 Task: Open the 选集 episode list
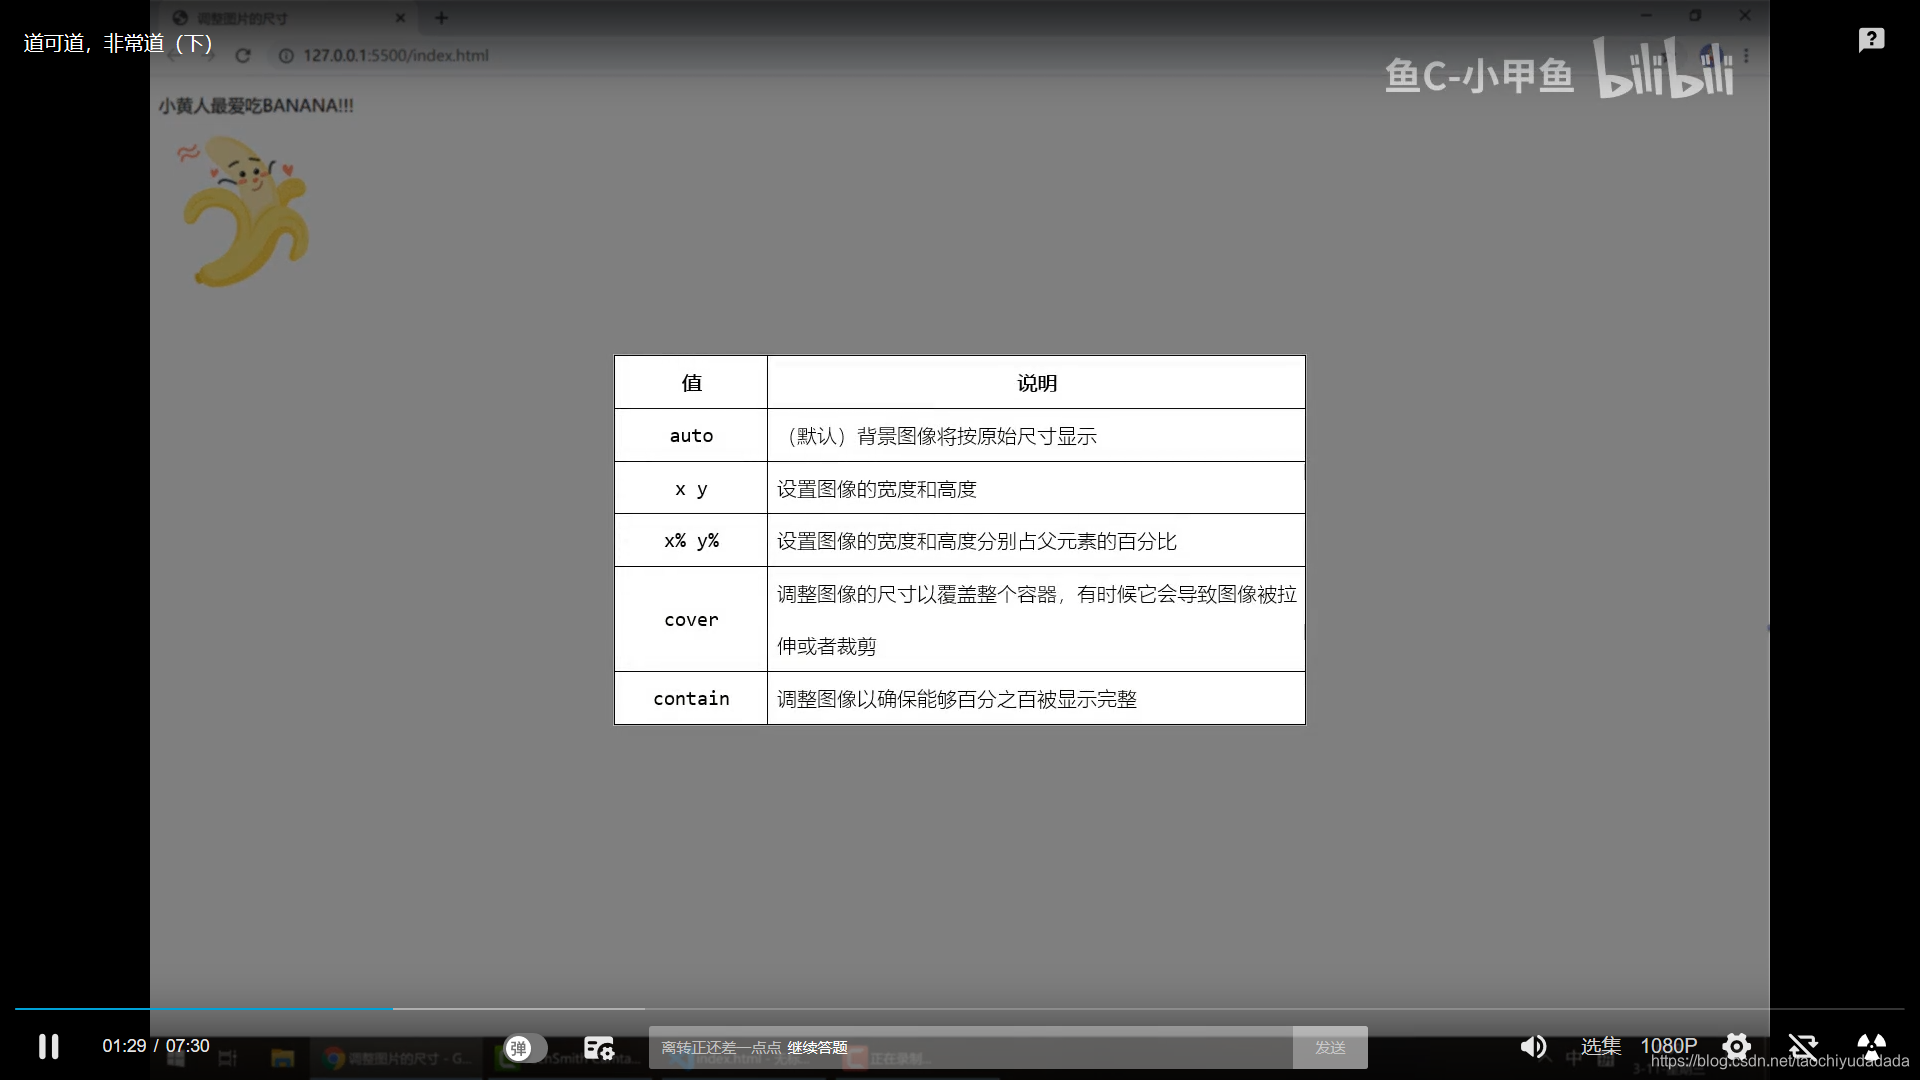pyautogui.click(x=1600, y=1046)
